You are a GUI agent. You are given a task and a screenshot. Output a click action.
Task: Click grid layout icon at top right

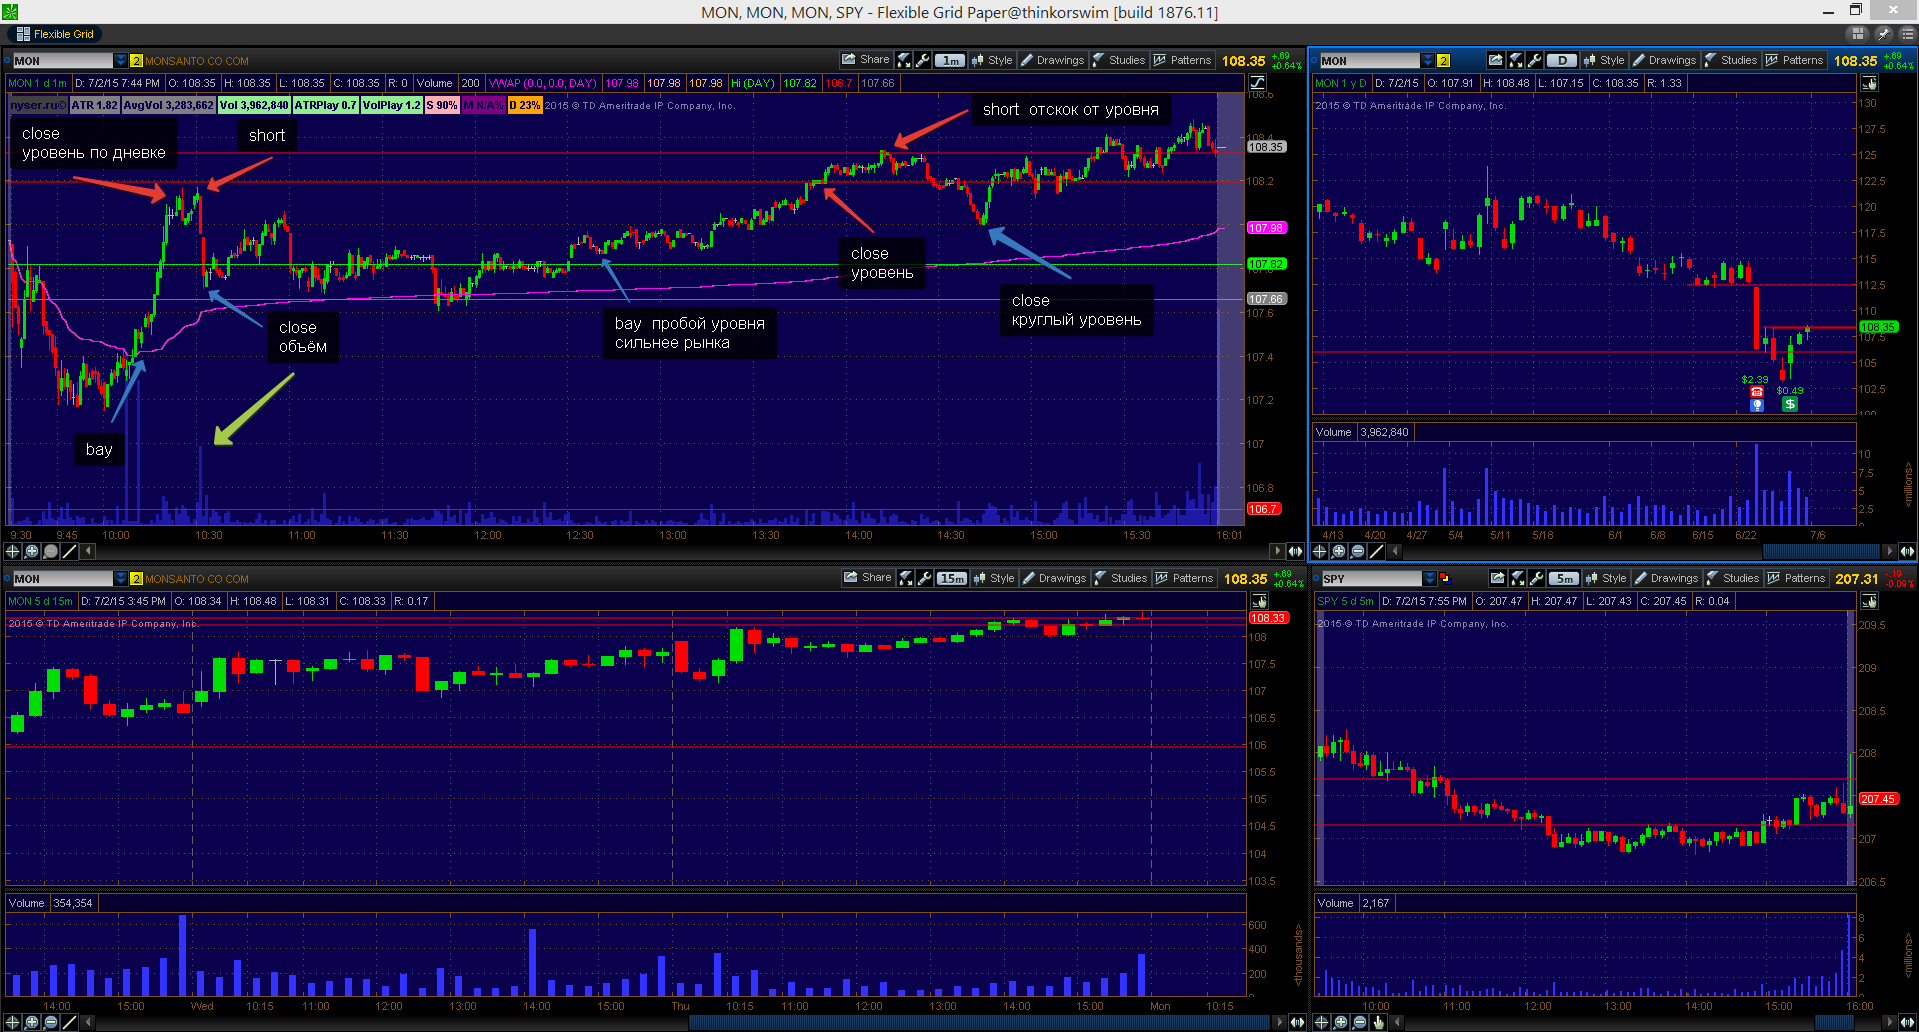point(1859,33)
